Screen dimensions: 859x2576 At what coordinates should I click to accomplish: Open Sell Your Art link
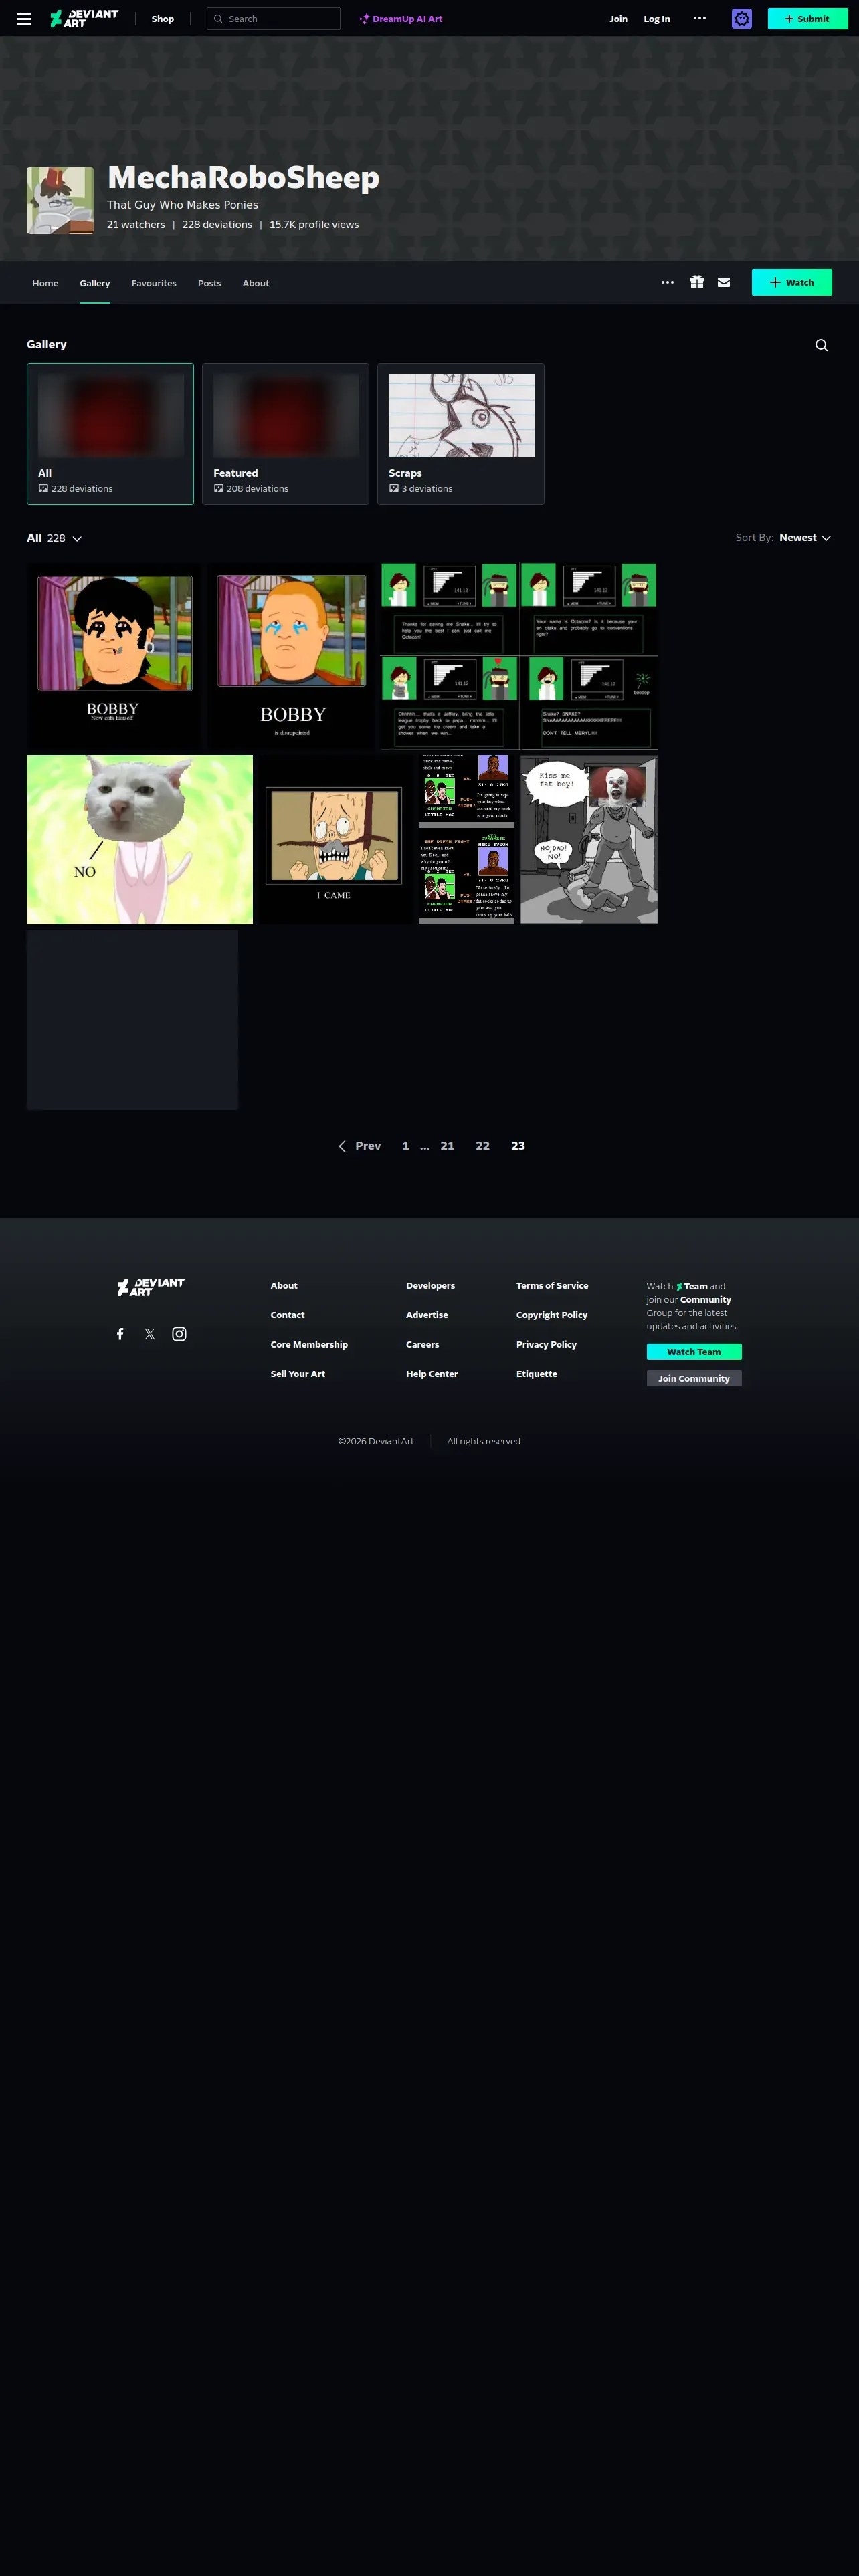coord(298,1374)
